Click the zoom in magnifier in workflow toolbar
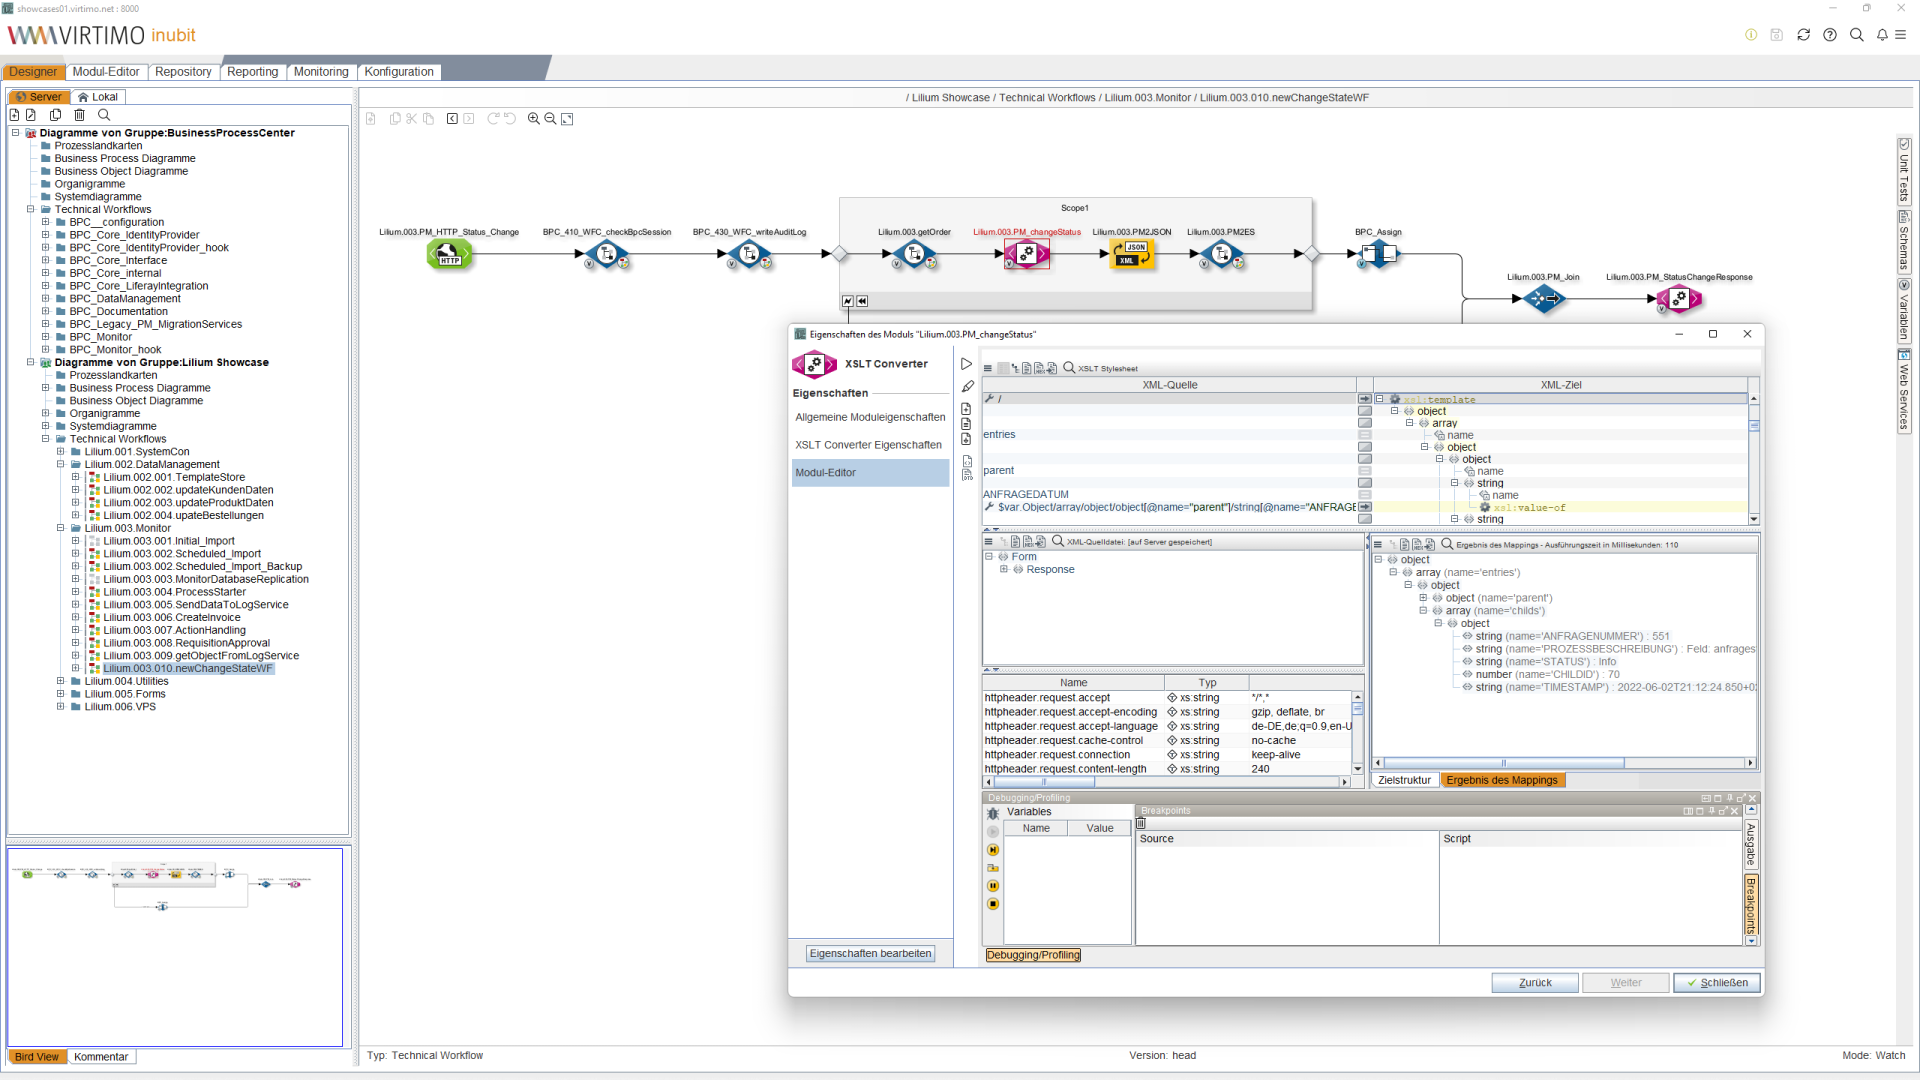Image resolution: width=1920 pixels, height=1080 pixels. (534, 119)
